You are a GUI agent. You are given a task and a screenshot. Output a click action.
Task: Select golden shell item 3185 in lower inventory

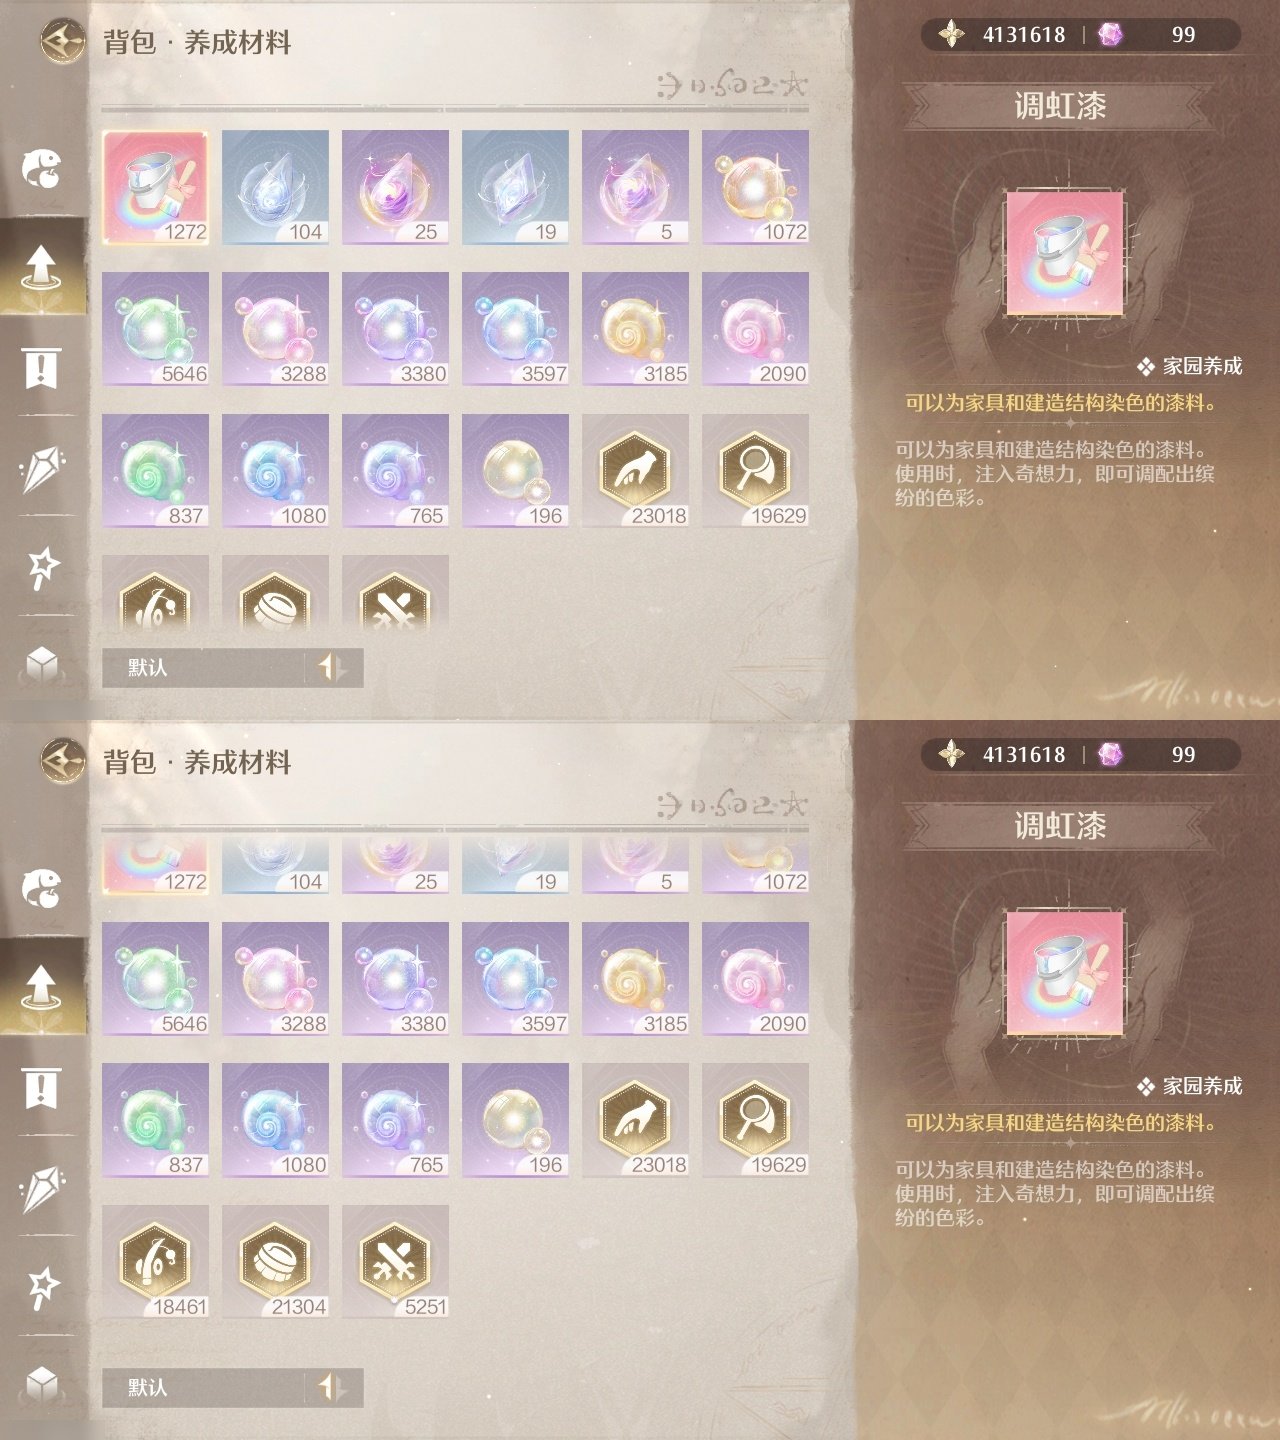[635, 979]
